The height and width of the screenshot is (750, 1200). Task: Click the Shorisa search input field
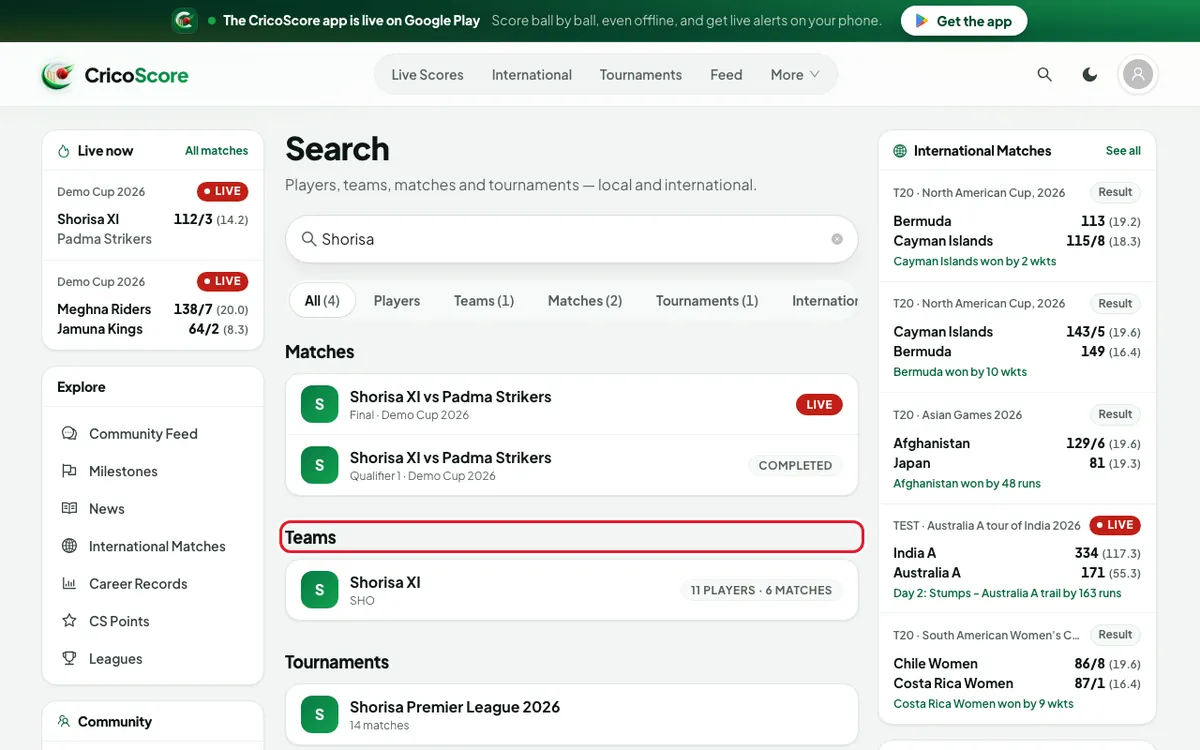[572, 239]
